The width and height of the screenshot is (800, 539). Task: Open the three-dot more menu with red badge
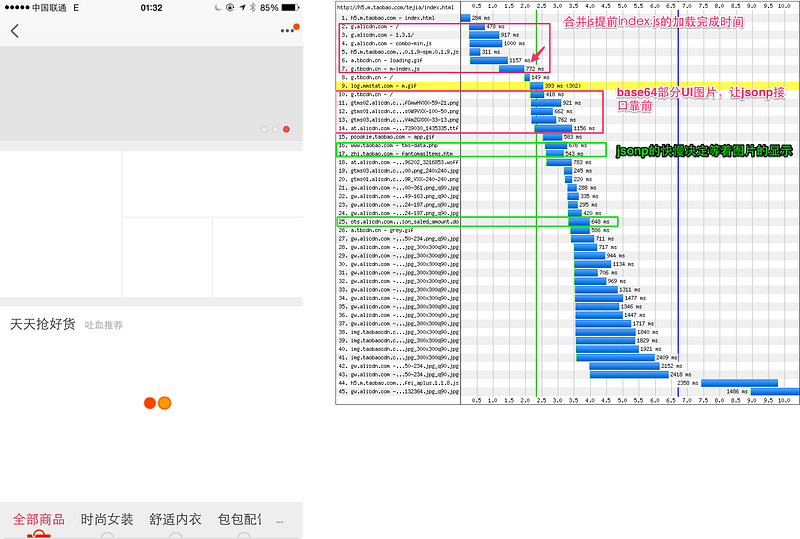[x=289, y=30]
